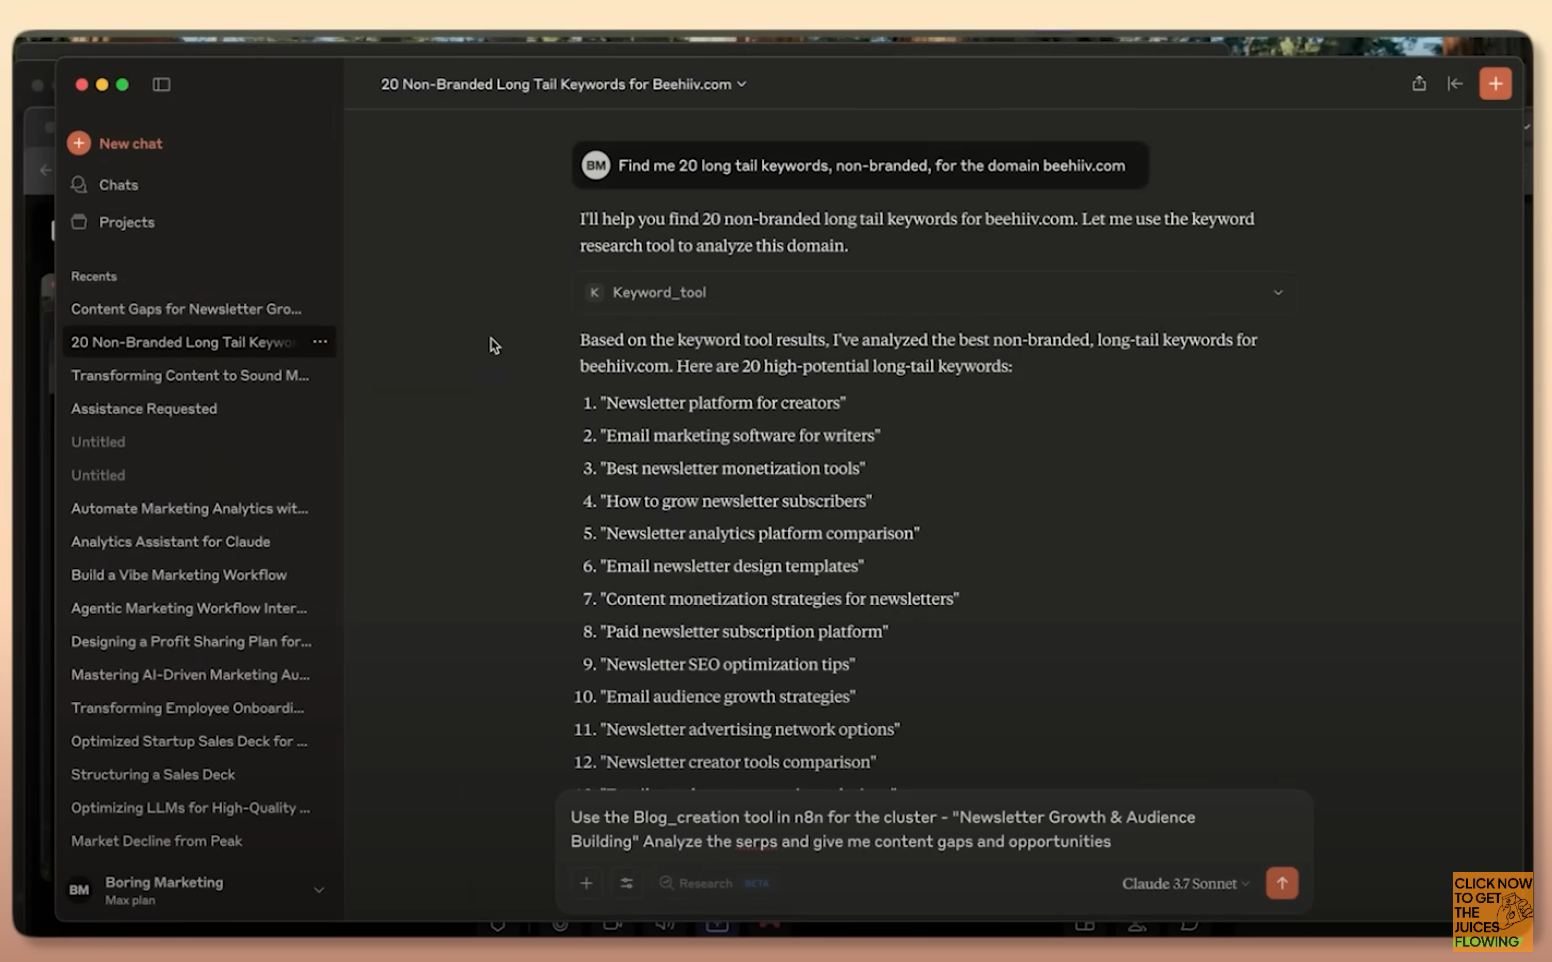Open "Build a Vibe Marketing Workflow" chat
The image size is (1552, 962).
pos(179,575)
